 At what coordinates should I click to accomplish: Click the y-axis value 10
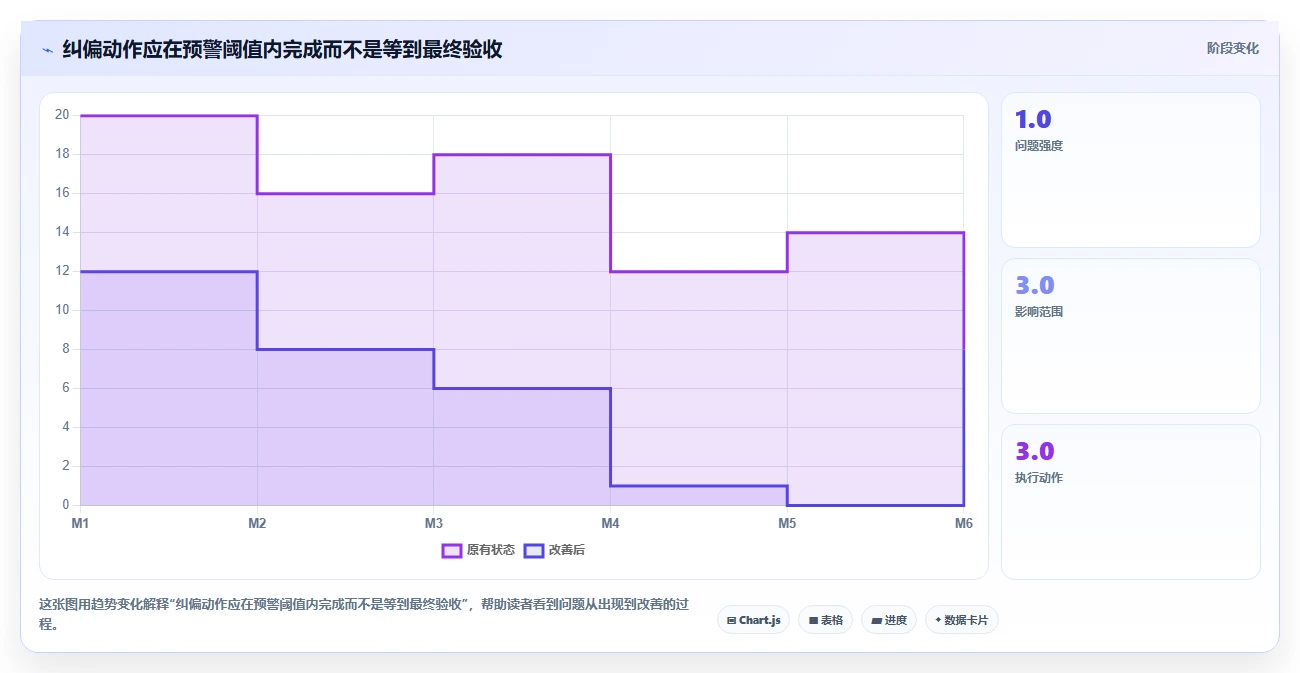[x=62, y=310]
